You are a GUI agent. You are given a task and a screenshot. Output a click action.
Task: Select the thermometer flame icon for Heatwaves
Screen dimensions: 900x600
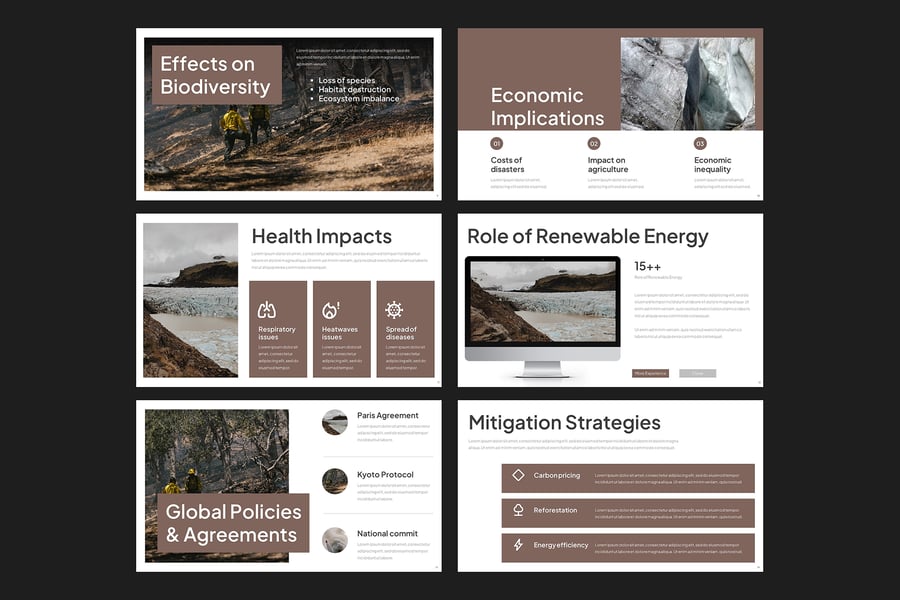coord(331,310)
